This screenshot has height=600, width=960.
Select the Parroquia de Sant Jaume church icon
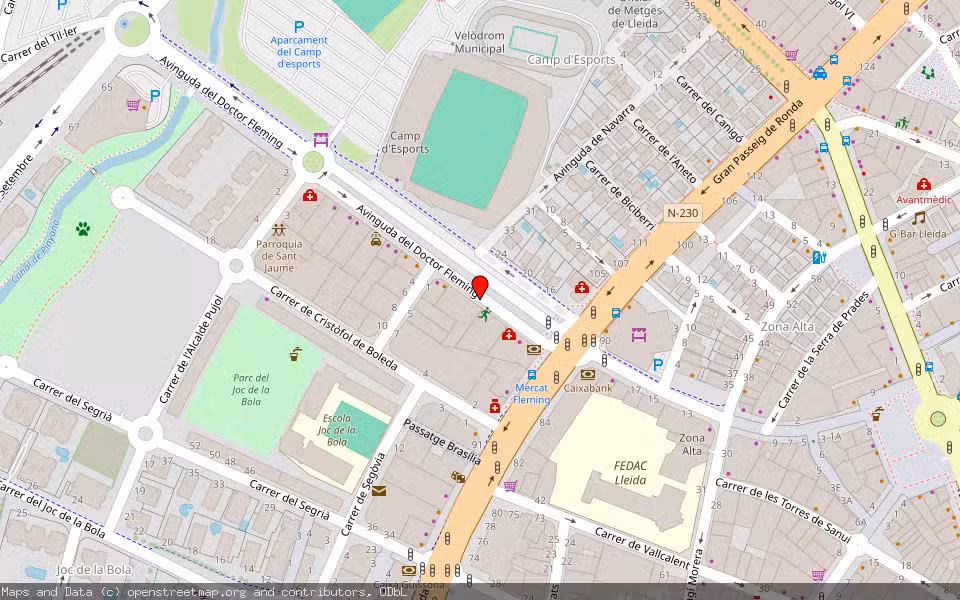coord(279,230)
